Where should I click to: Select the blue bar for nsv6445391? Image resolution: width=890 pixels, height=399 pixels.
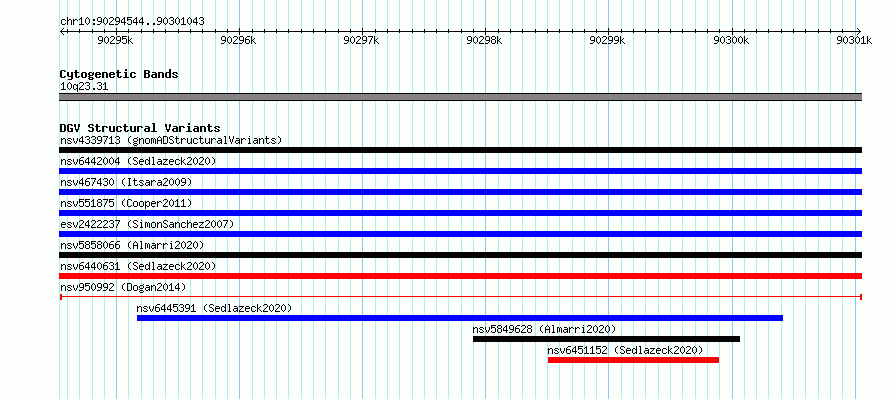[460, 318]
